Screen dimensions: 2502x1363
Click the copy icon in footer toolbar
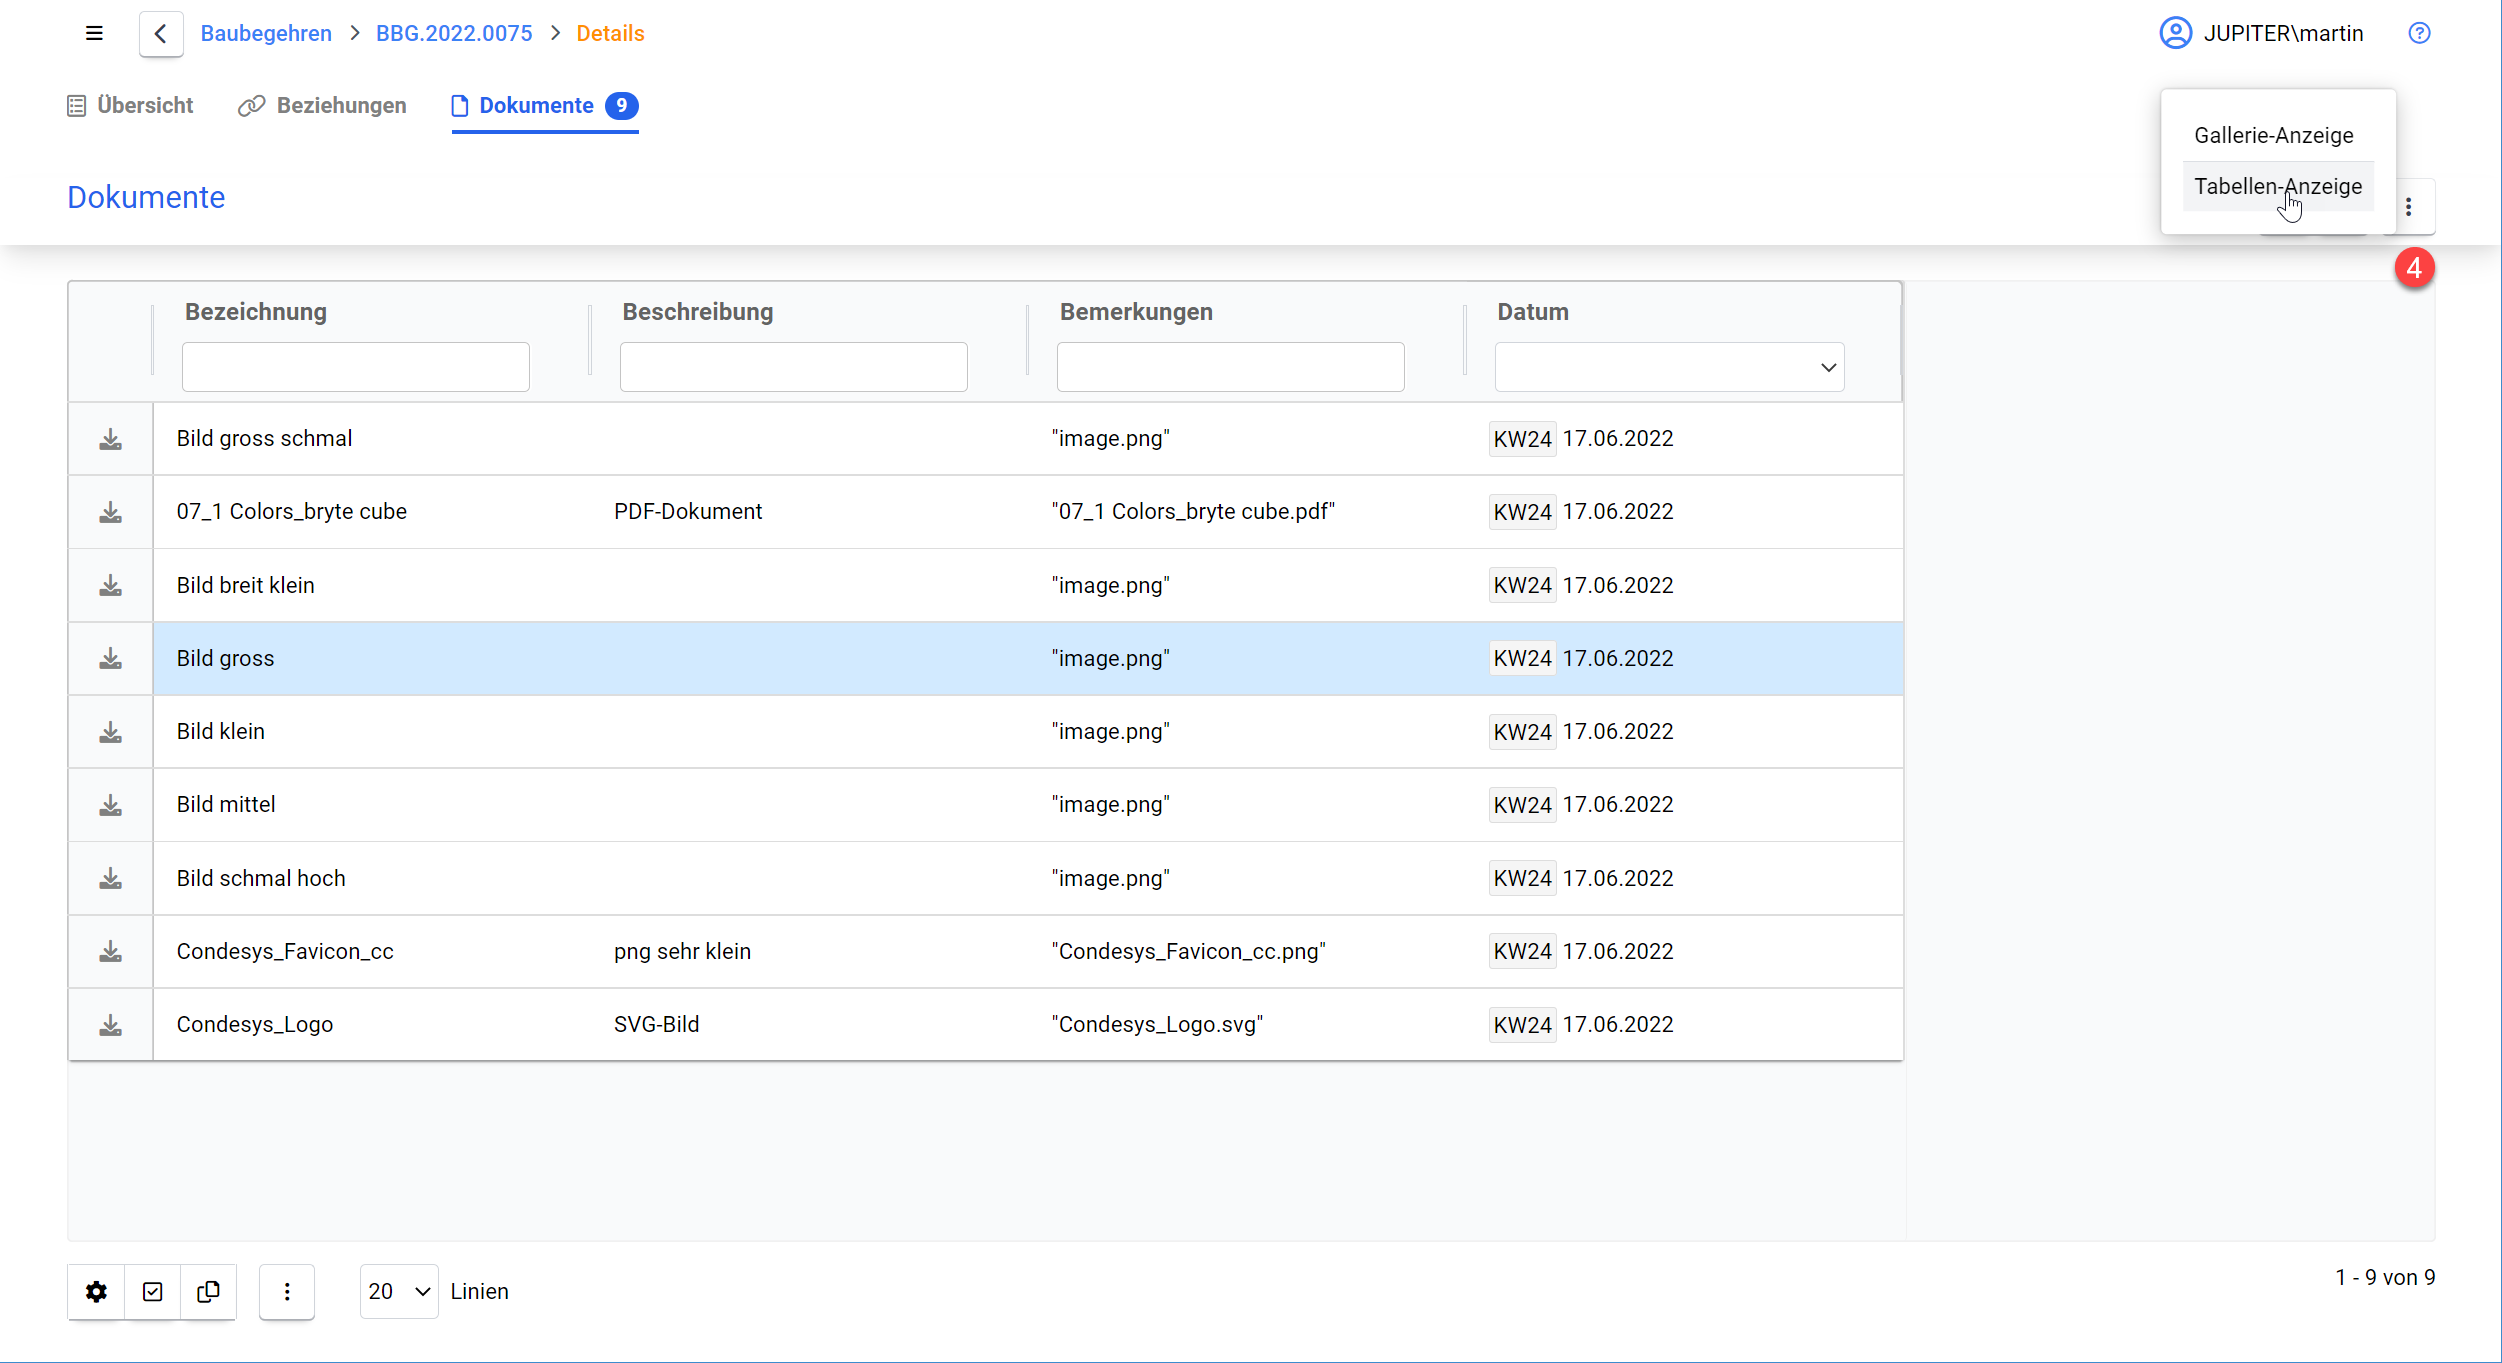coord(208,1291)
